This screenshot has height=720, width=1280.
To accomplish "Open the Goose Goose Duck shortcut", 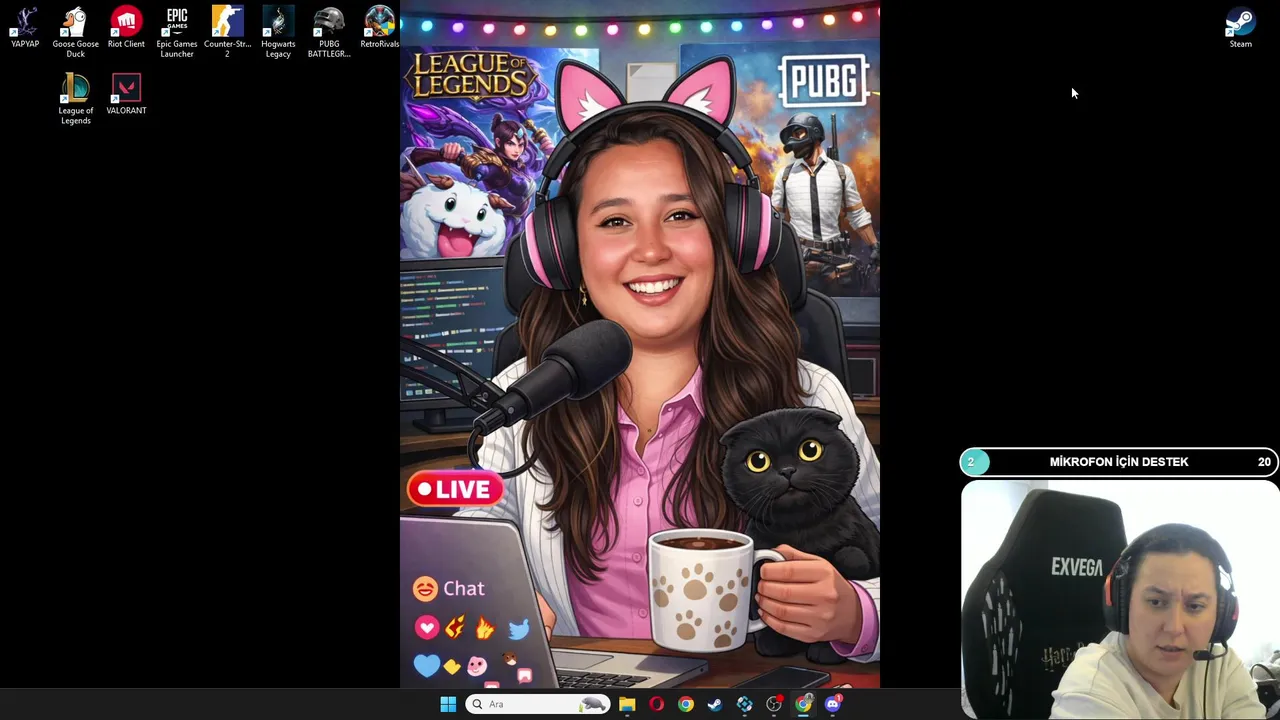I will pos(75,32).
